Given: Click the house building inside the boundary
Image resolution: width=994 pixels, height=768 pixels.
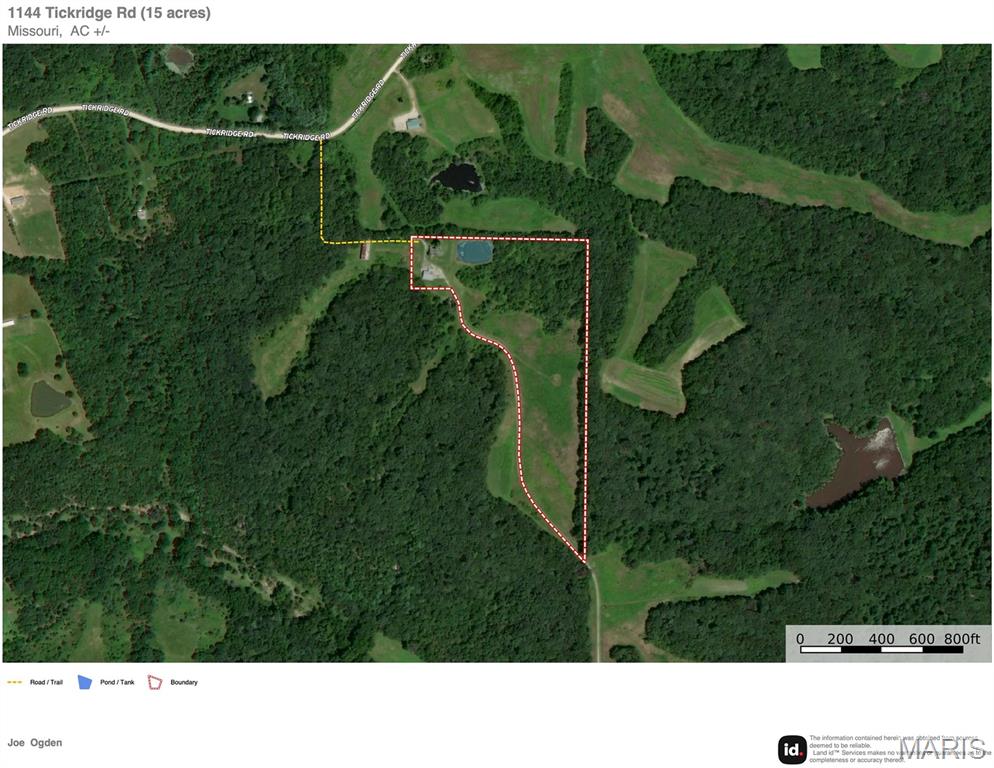Looking at the screenshot, I should click(430, 273).
